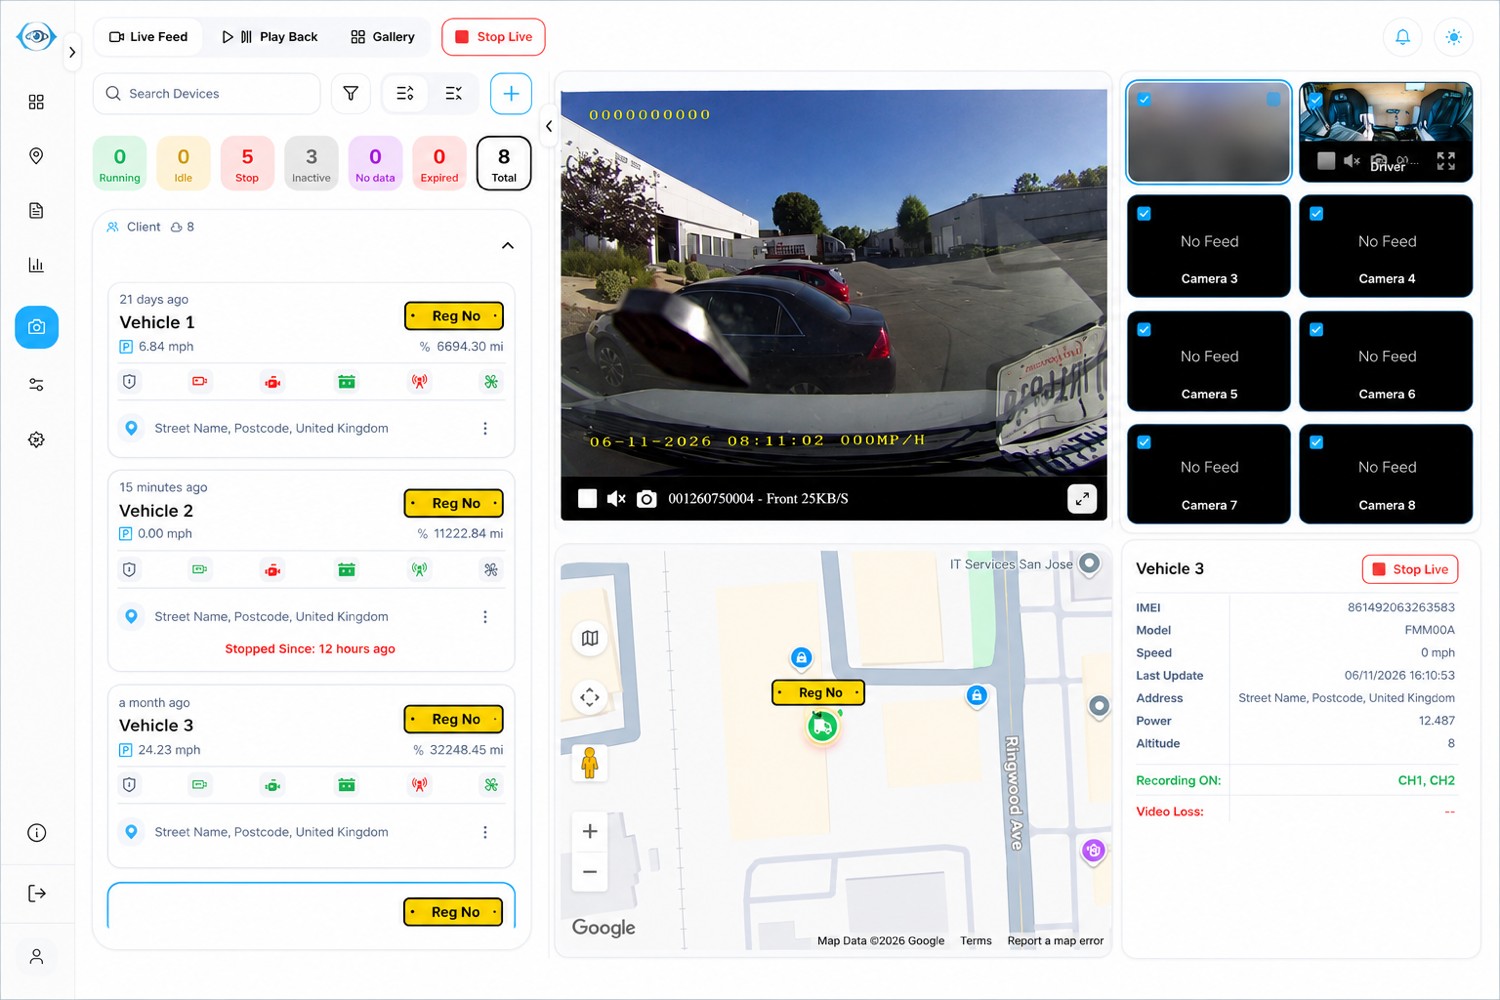Zoom in on the map
Screen dimensions: 1500x1000
pos(590,831)
